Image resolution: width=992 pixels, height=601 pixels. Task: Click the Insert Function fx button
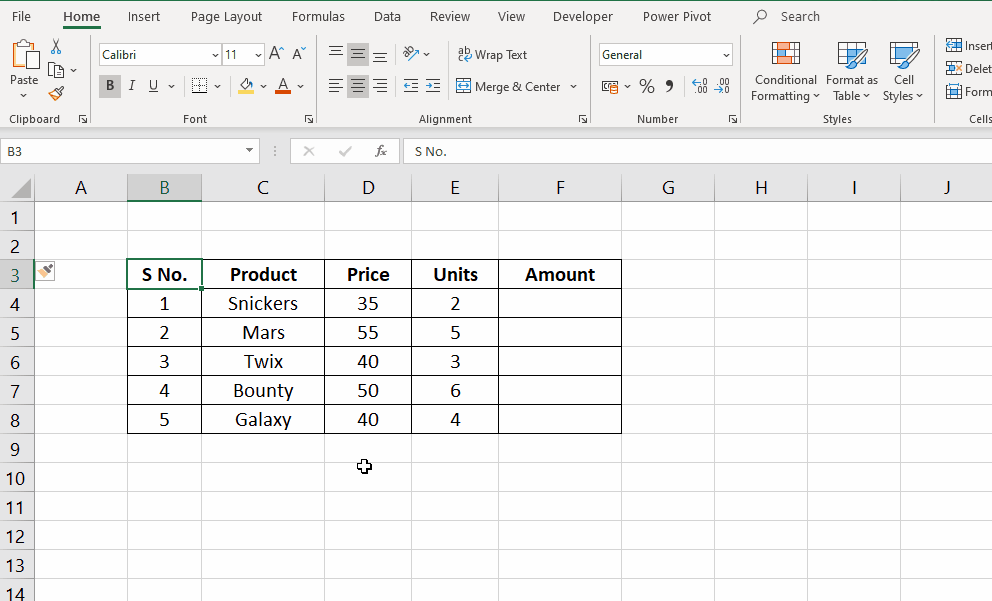pos(380,151)
